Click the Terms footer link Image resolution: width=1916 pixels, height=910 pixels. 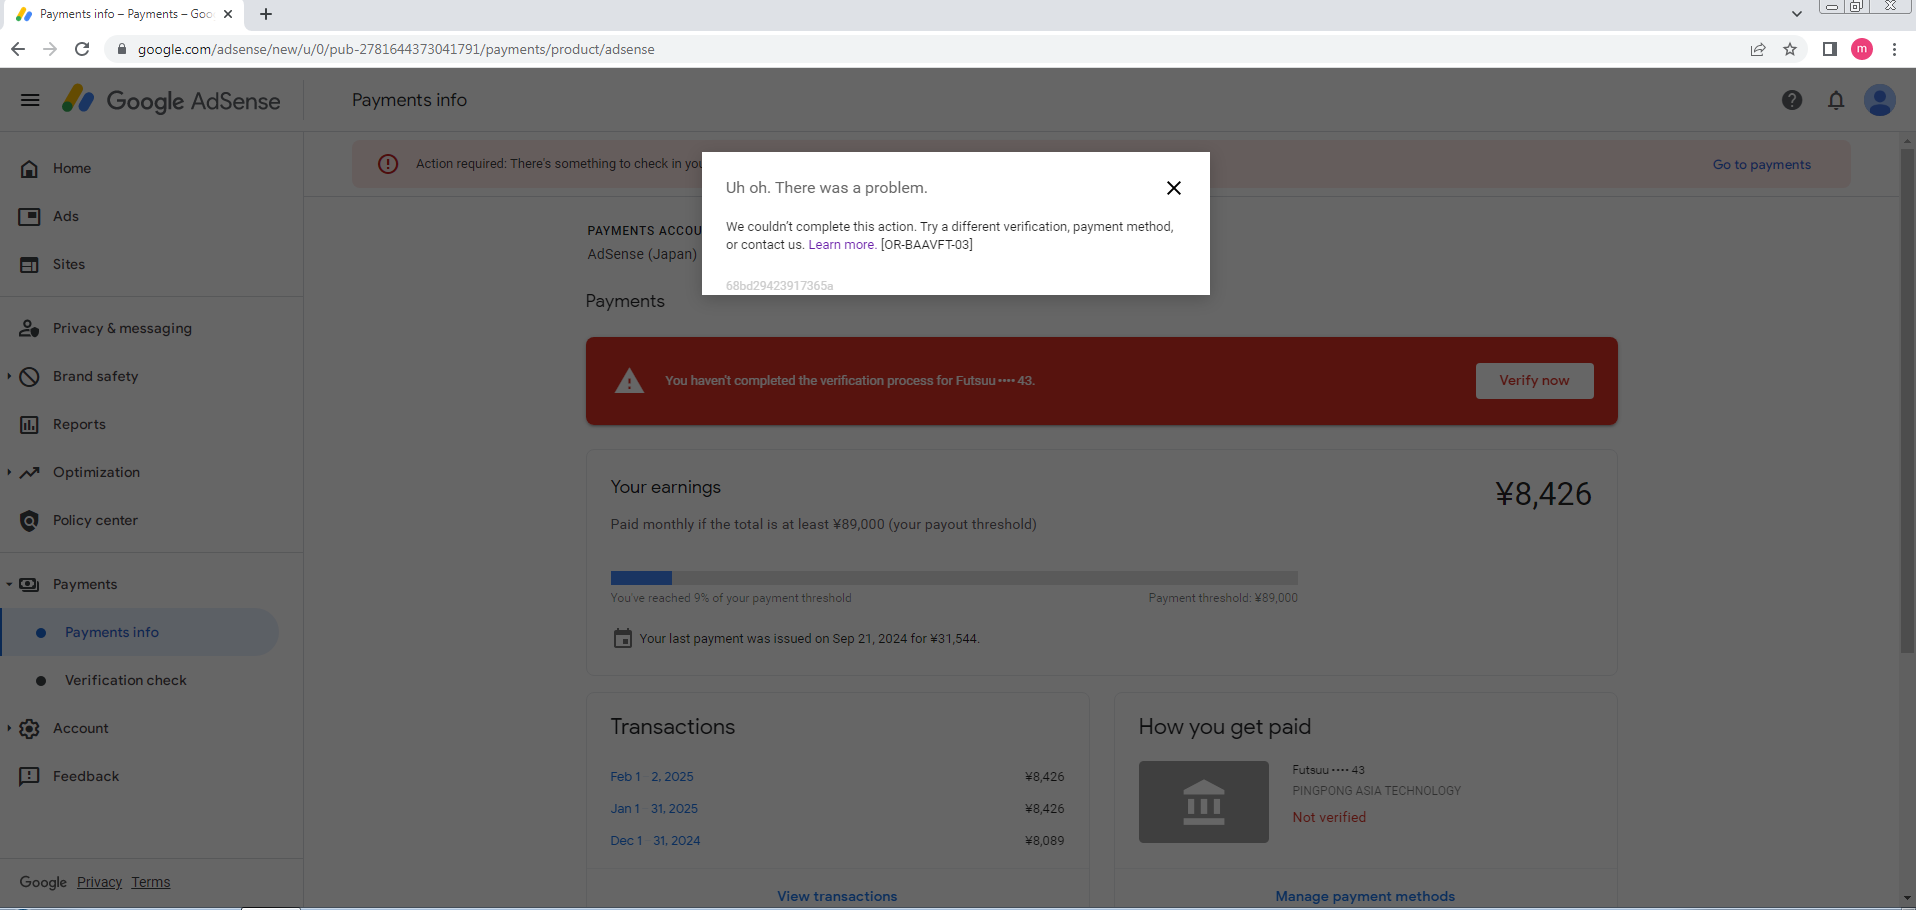coord(151,882)
